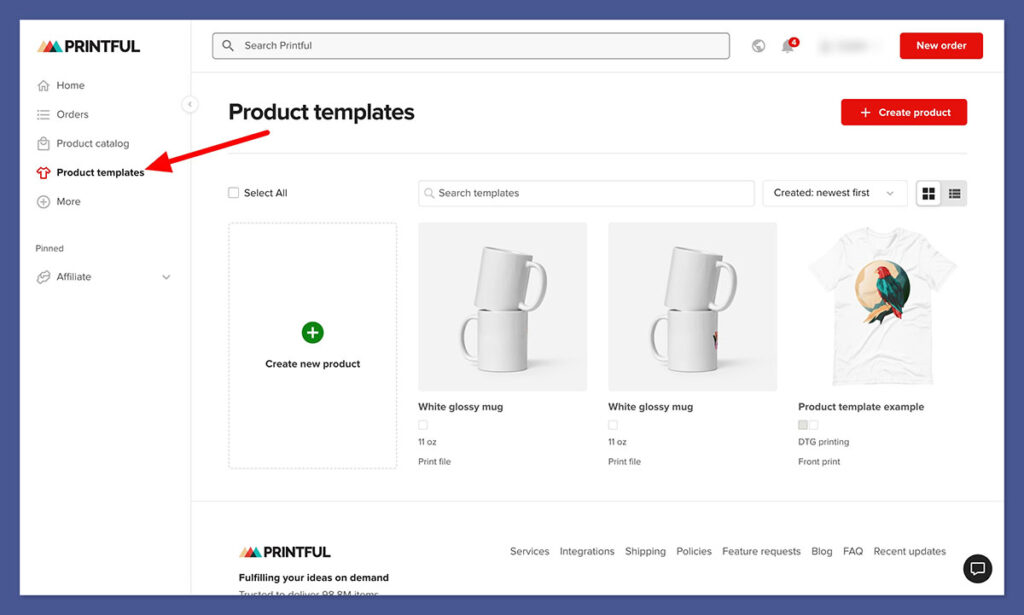The image size is (1024, 615).
Task: Switch to list view layout
Action: coord(955,193)
